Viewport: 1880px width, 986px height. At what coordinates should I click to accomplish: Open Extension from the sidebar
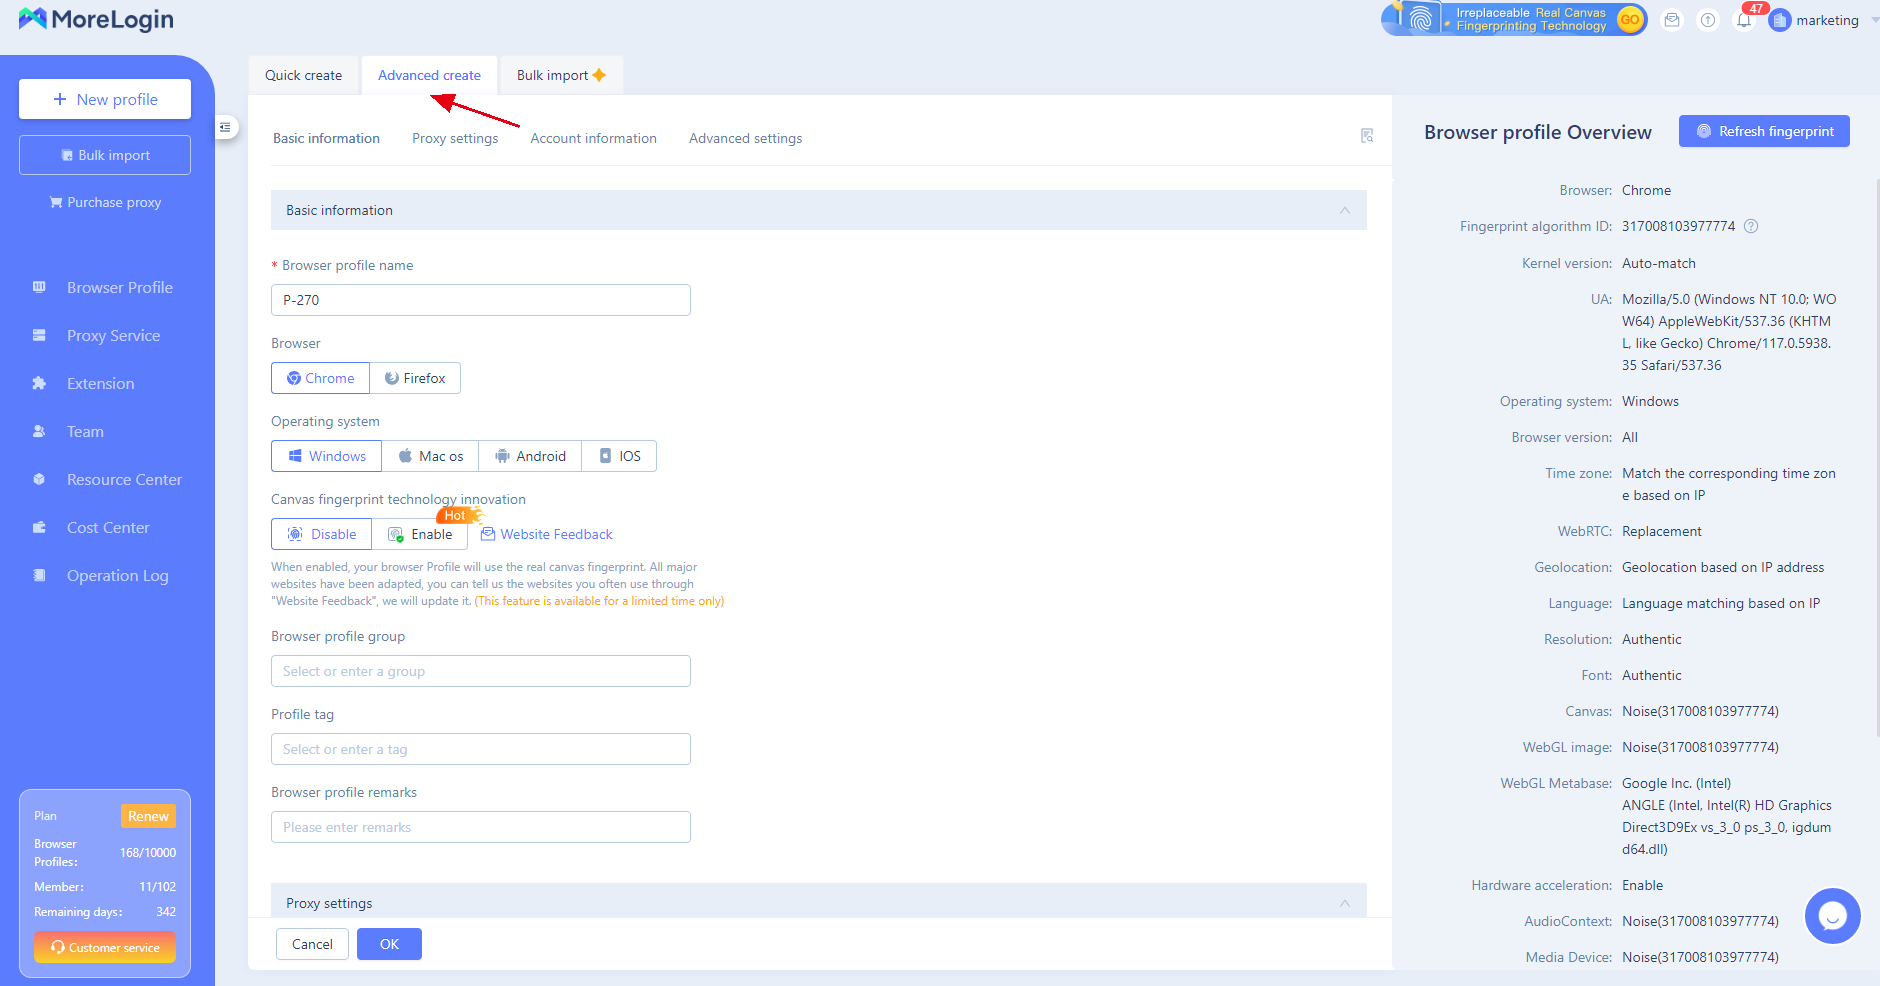point(100,383)
